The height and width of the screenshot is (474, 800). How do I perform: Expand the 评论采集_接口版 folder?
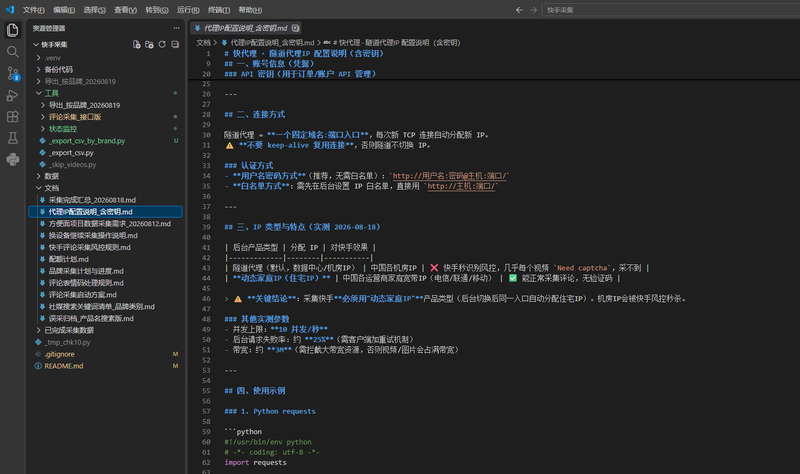pyautogui.click(x=105, y=117)
